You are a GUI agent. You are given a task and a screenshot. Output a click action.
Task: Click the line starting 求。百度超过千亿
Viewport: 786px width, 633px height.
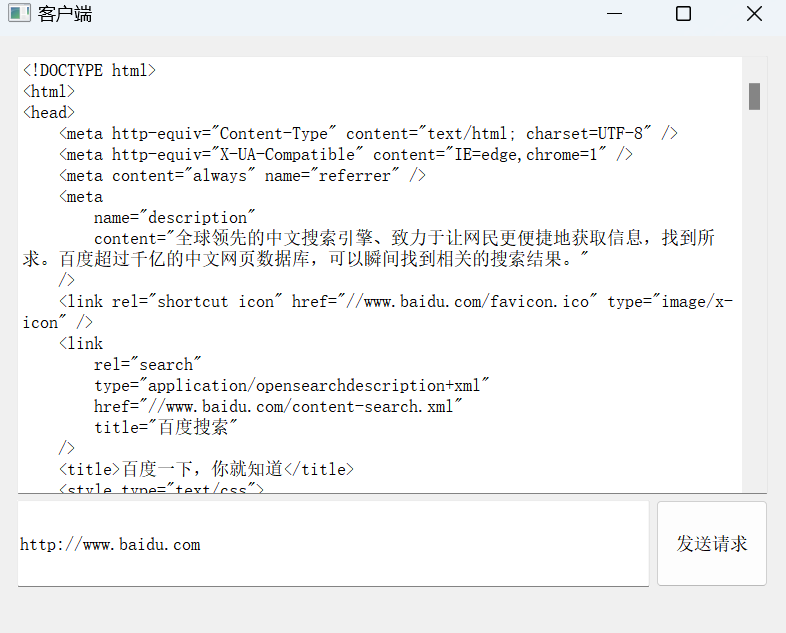pos(306,259)
